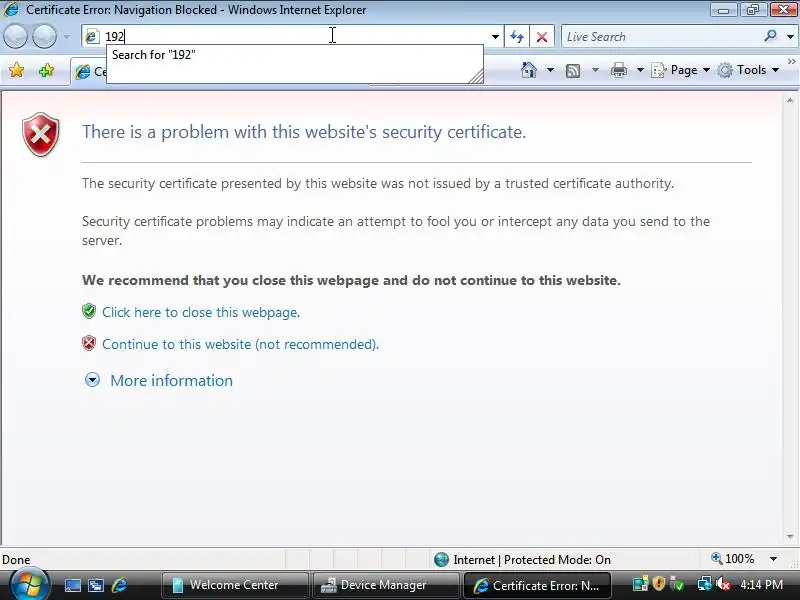800x600 pixels.
Task: Click the Show Desktop quick launch icon
Action: pos(72,585)
